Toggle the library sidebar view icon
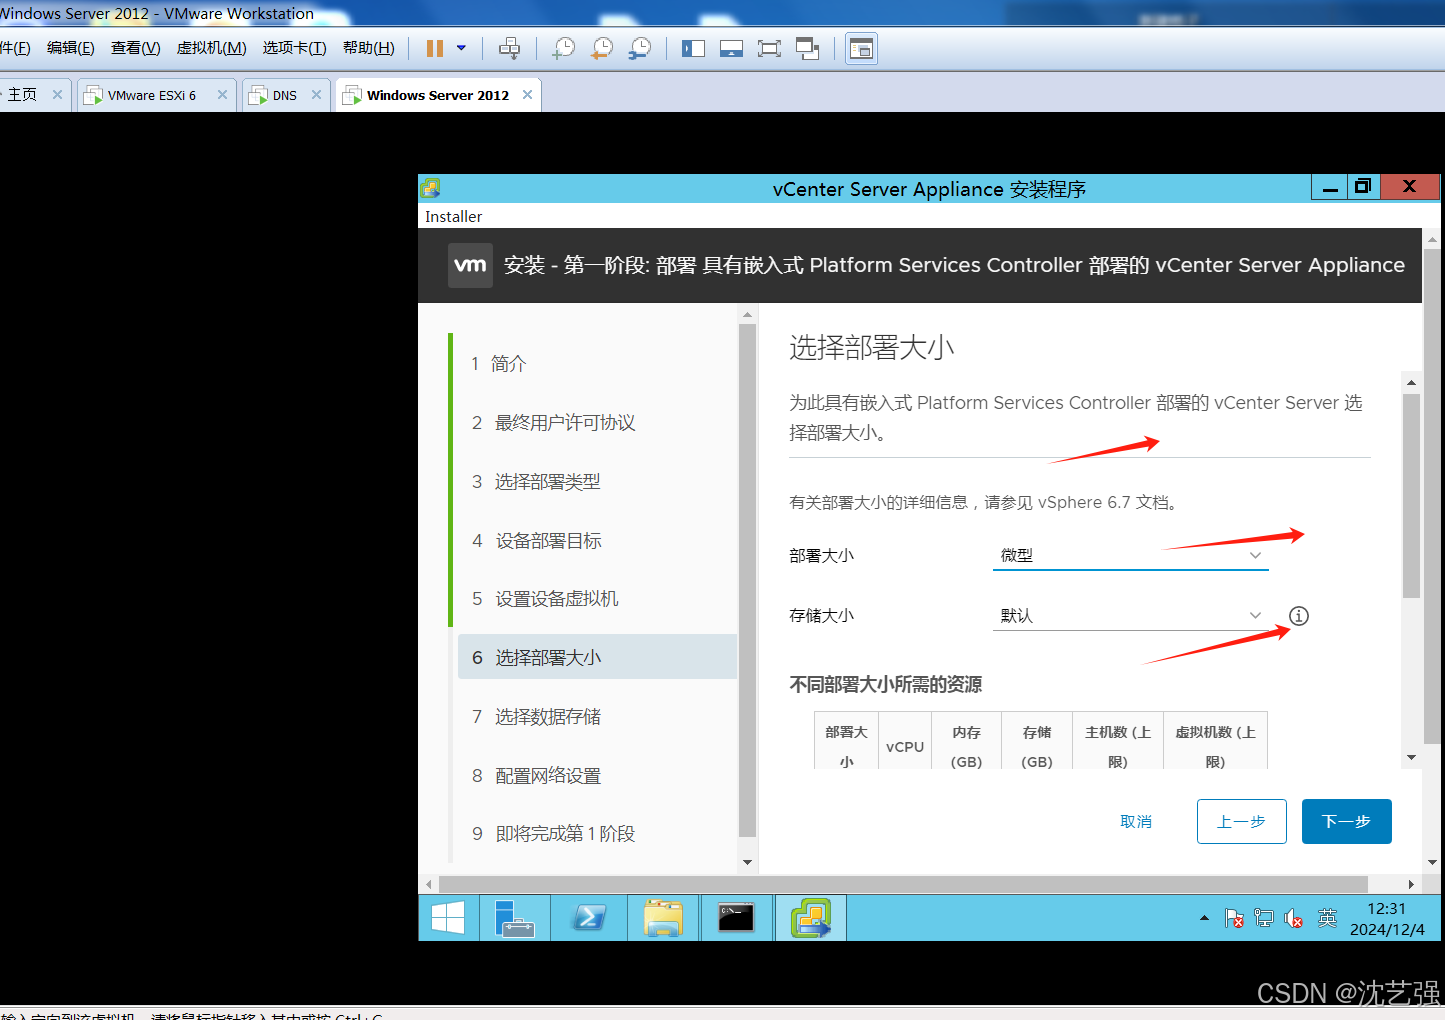 693,48
